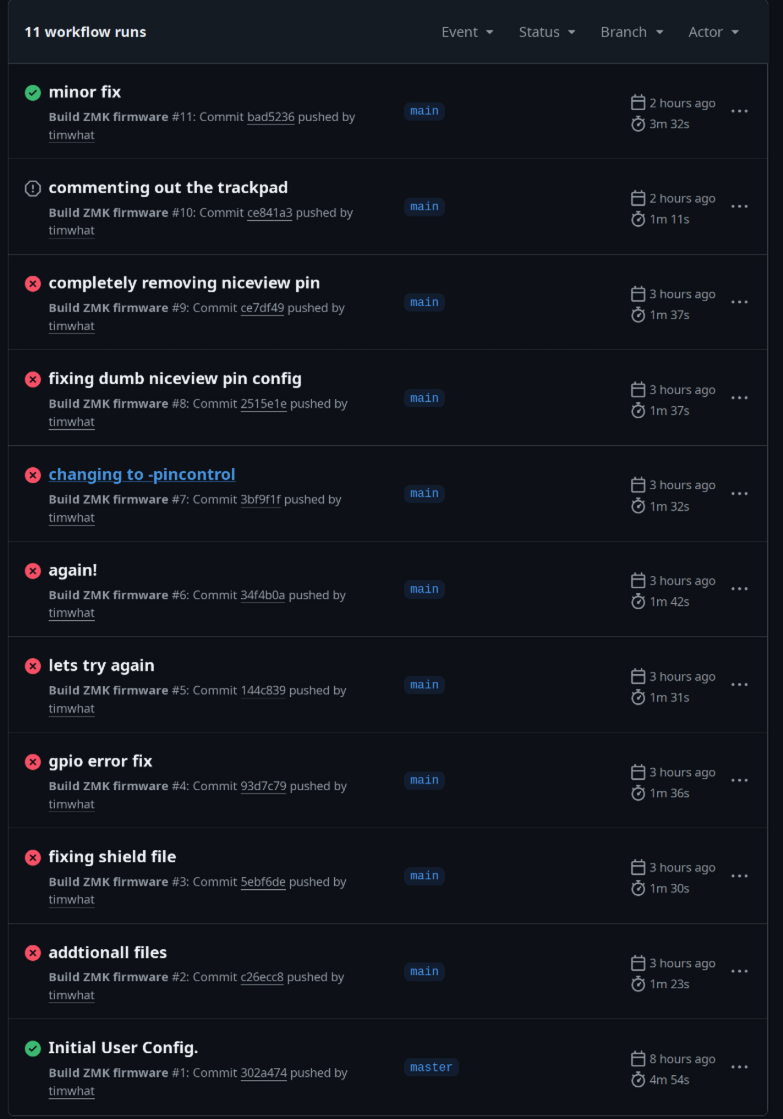
Task: Open the Status filter dropdown
Action: 547,31
